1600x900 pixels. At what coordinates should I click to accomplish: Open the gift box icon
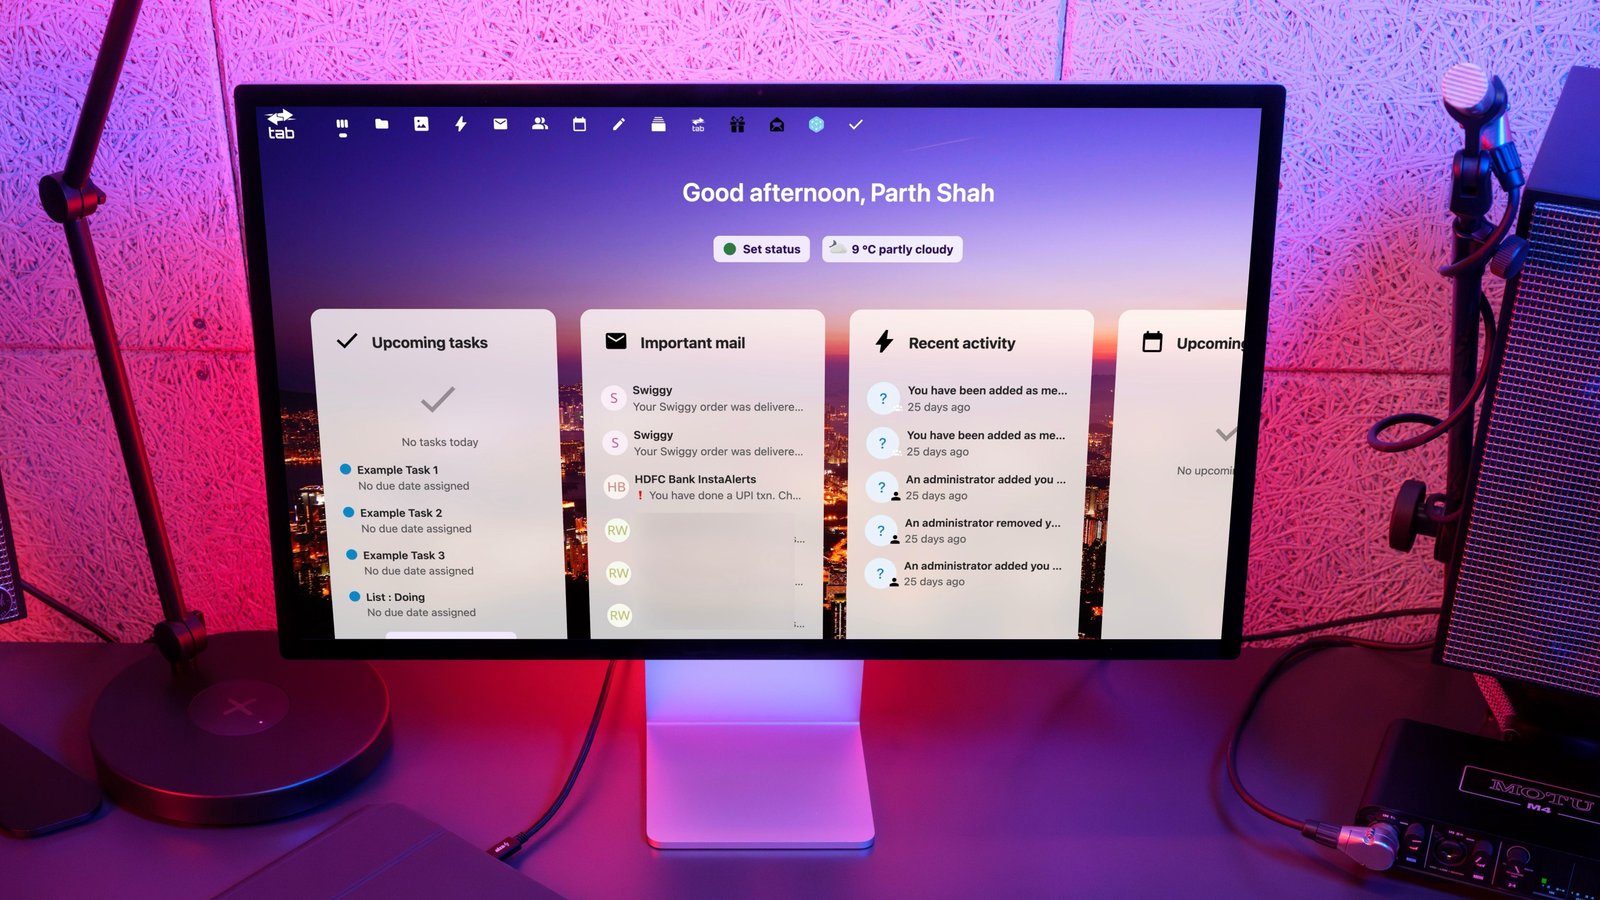point(737,124)
